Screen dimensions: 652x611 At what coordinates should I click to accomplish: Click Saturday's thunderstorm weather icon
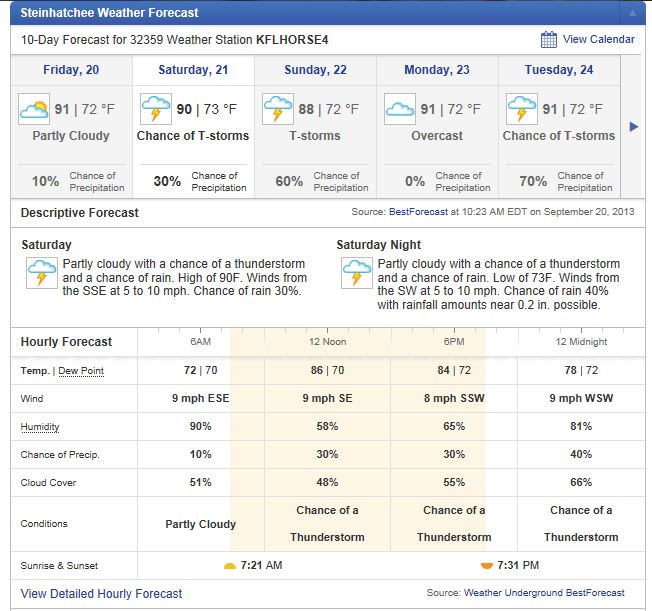(156, 109)
